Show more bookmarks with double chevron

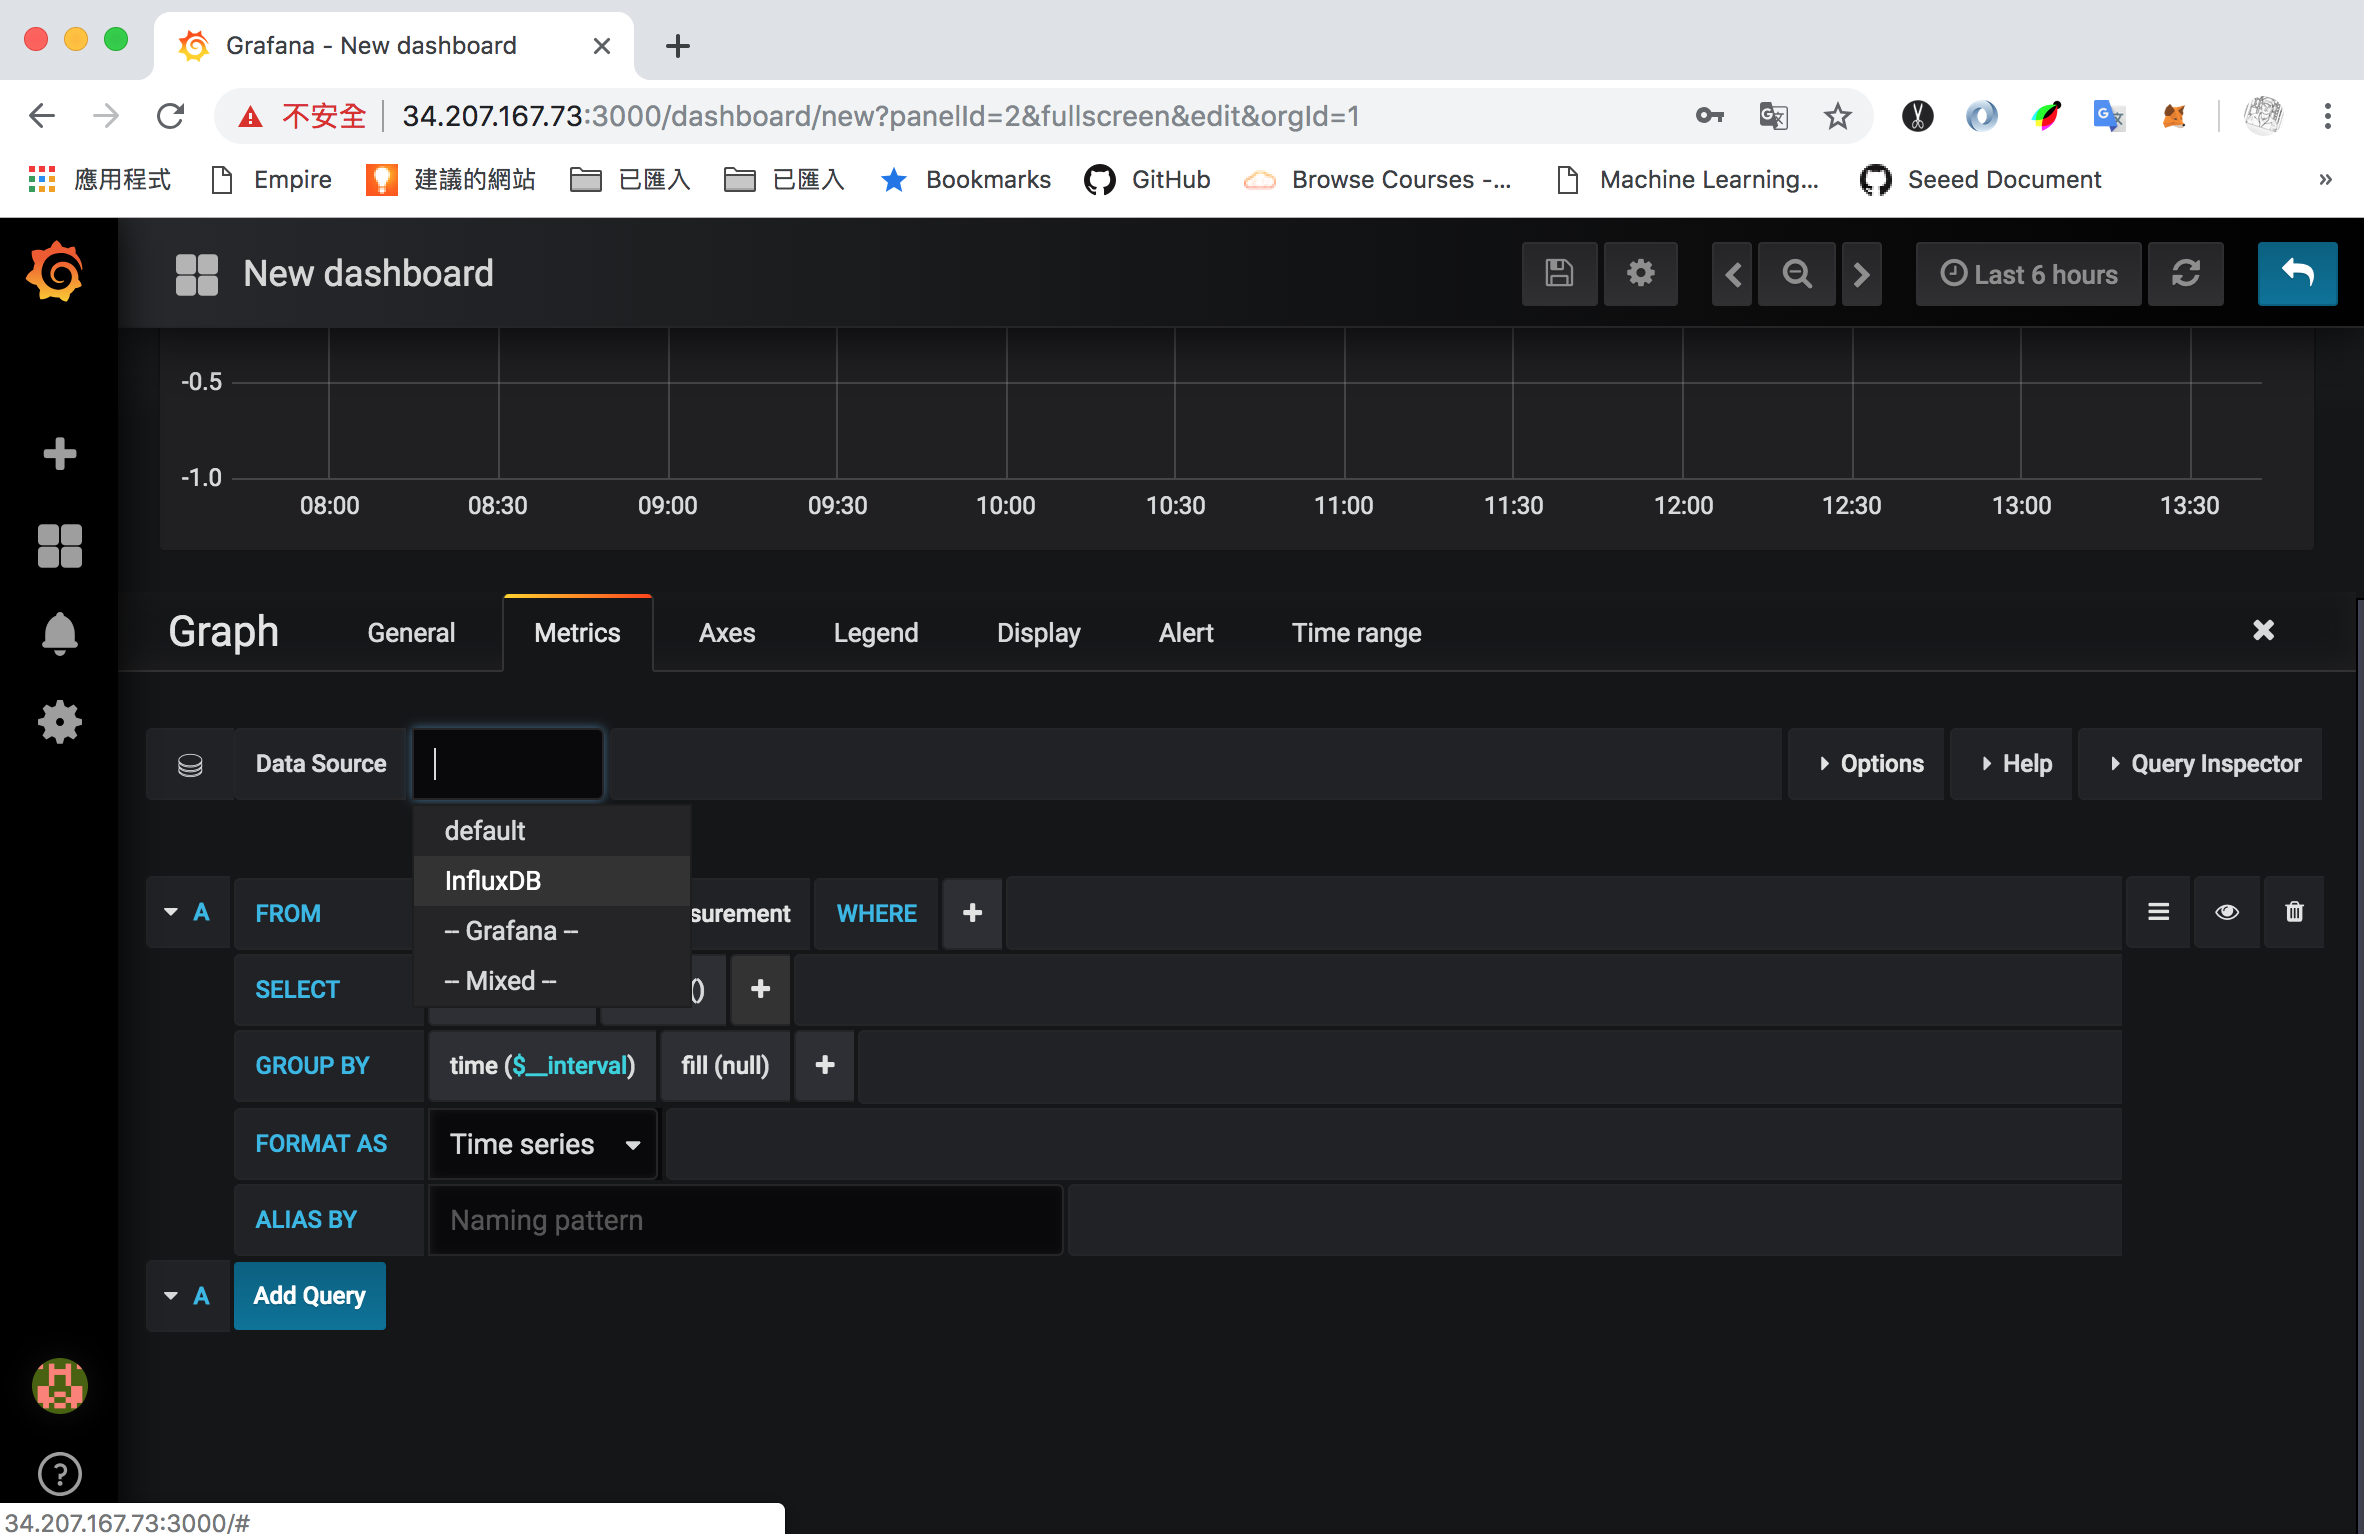(2326, 180)
